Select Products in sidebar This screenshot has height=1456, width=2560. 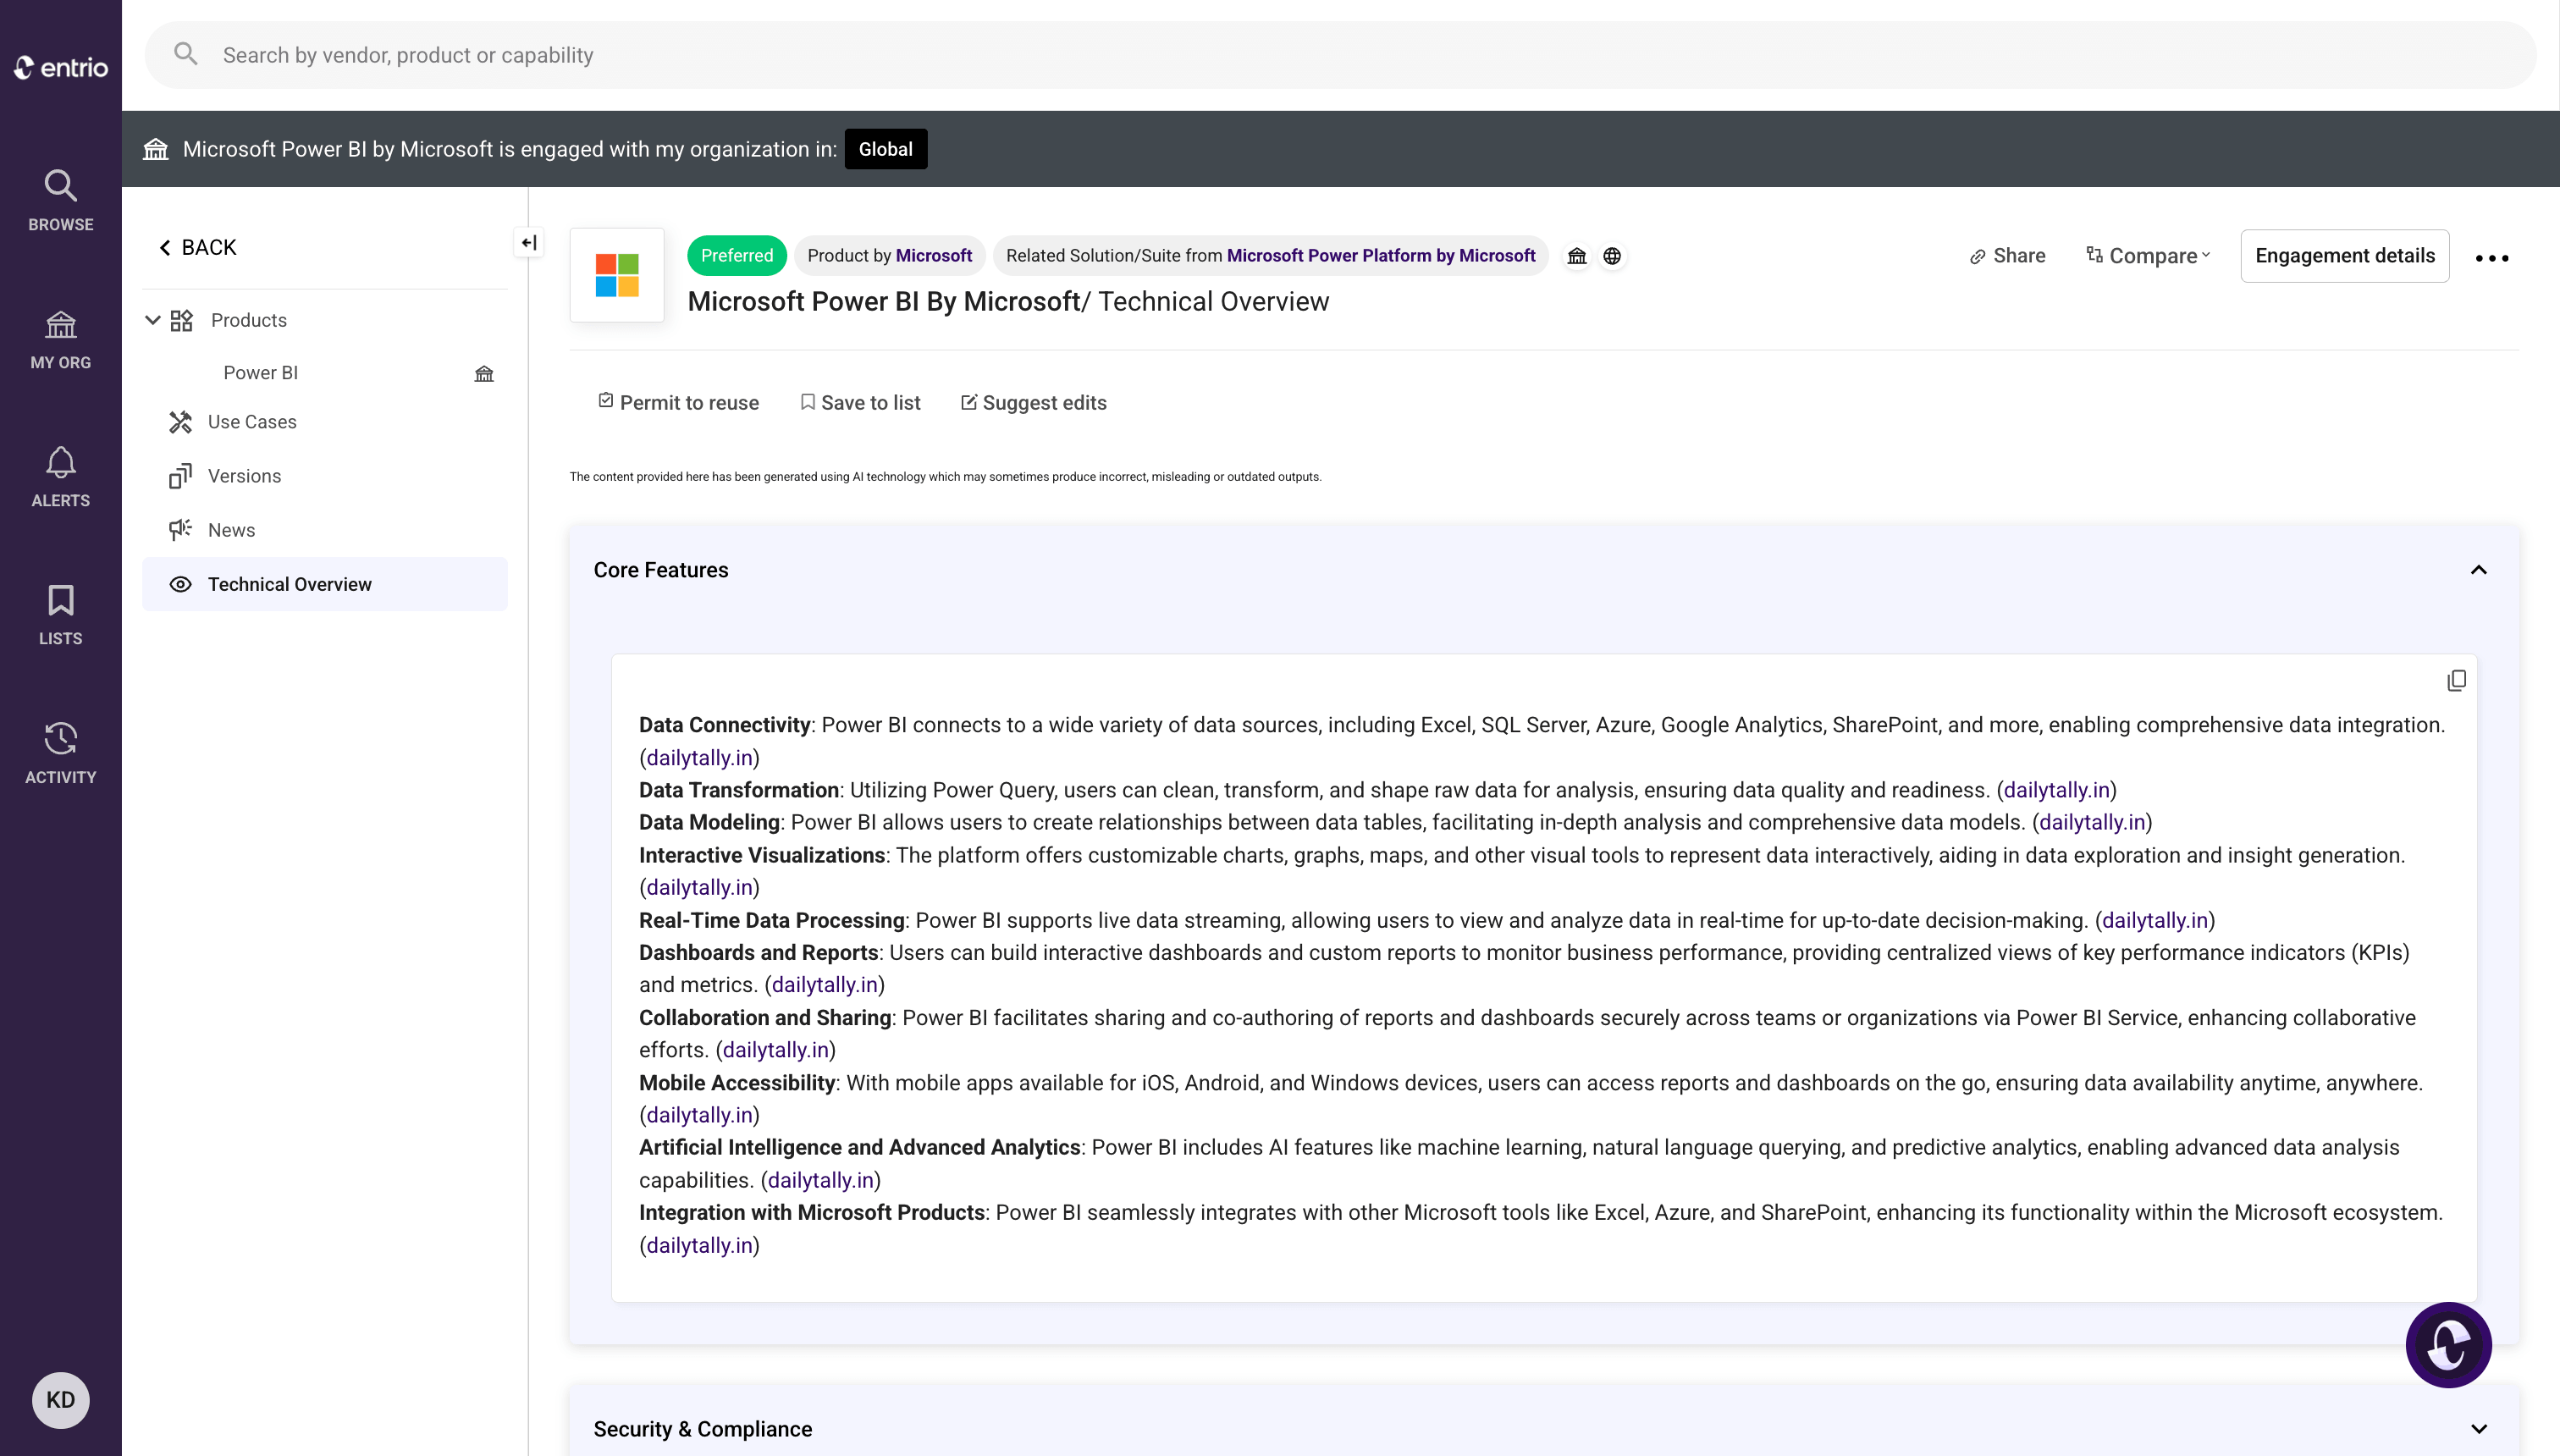[248, 320]
